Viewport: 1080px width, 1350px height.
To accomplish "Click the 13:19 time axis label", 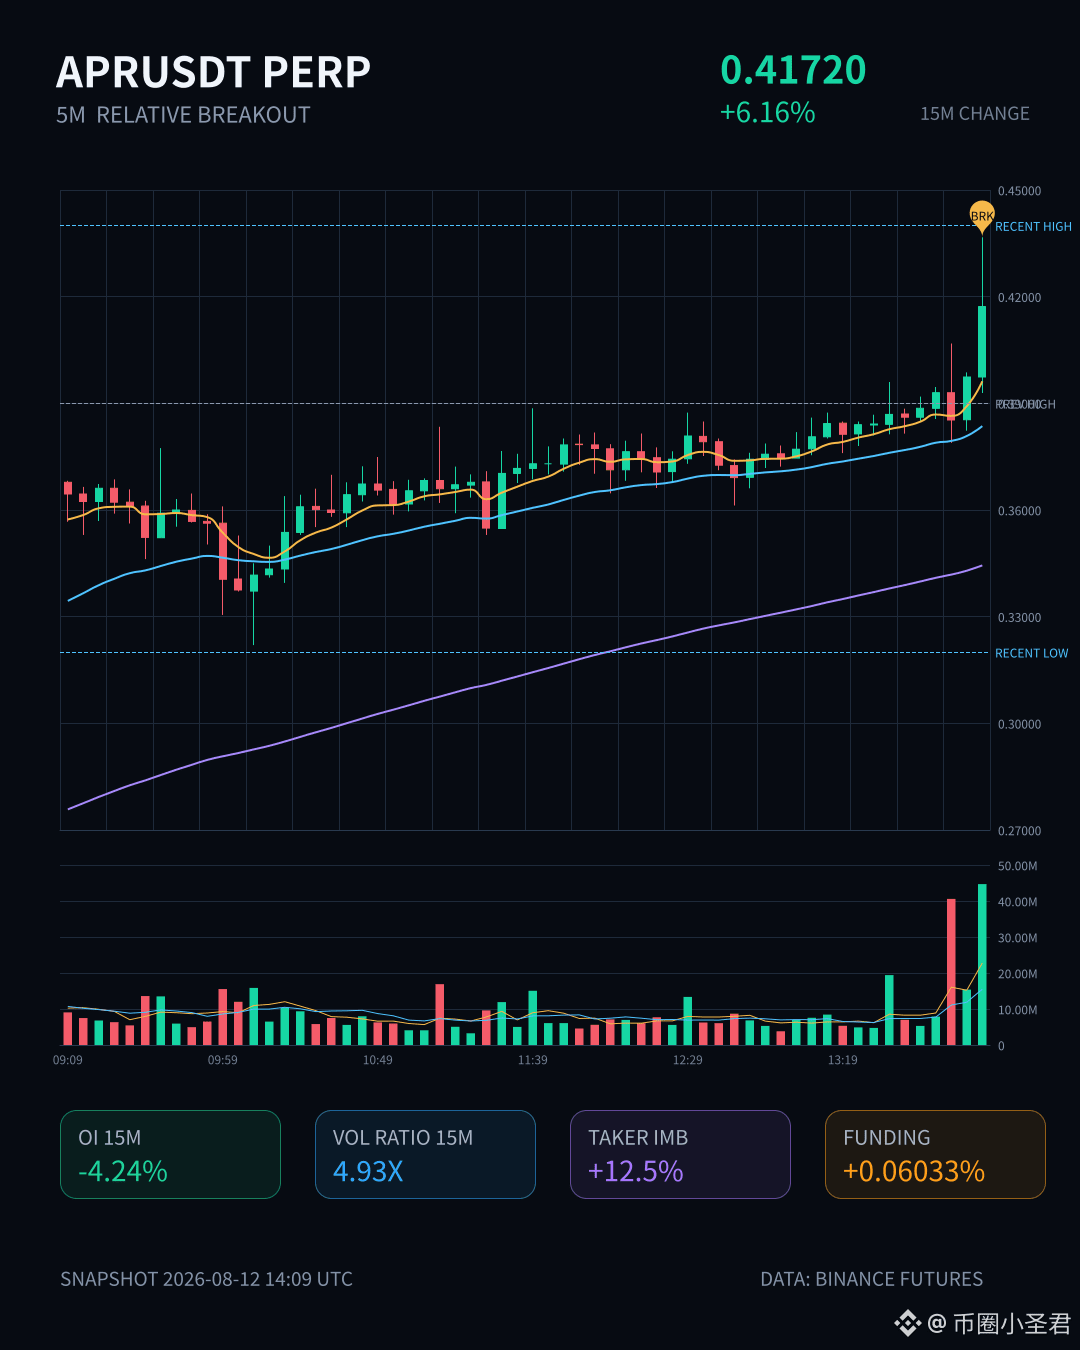I will pyautogui.click(x=842, y=1060).
